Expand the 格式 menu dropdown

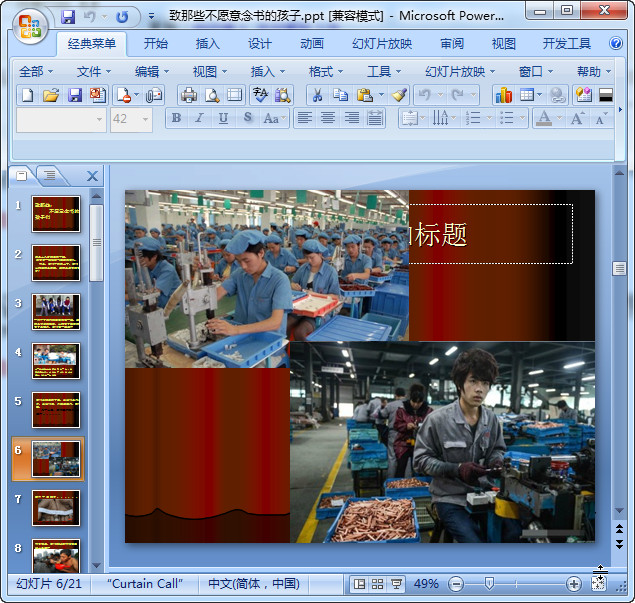coord(326,72)
